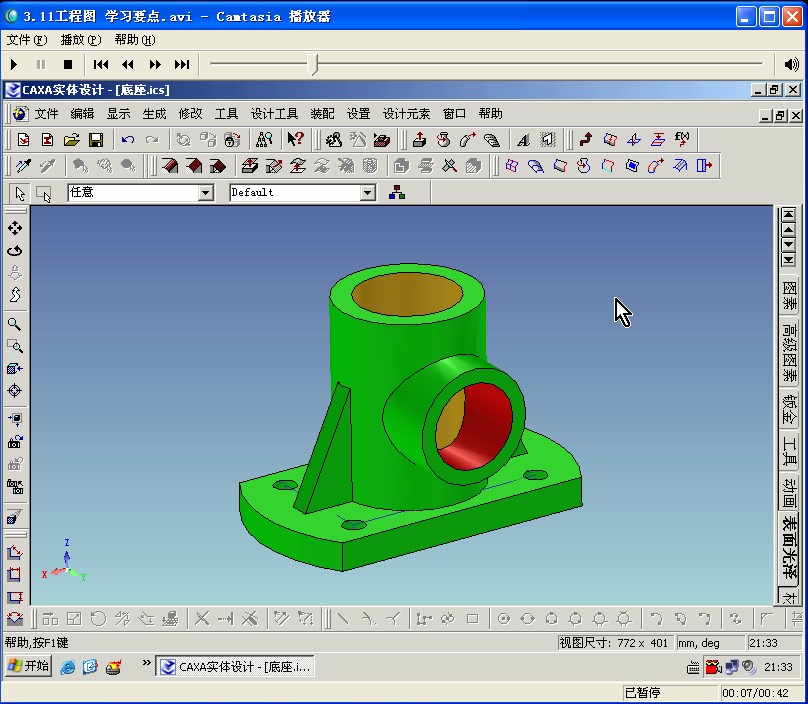This screenshot has height=704, width=808.
Task: Expand the 任意 selection filter dropdown
Action: tap(206, 193)
